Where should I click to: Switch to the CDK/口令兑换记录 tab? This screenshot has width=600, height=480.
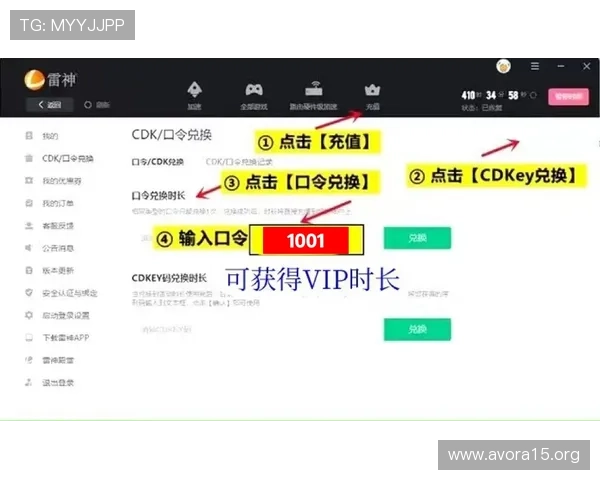[x=239, y=162]
